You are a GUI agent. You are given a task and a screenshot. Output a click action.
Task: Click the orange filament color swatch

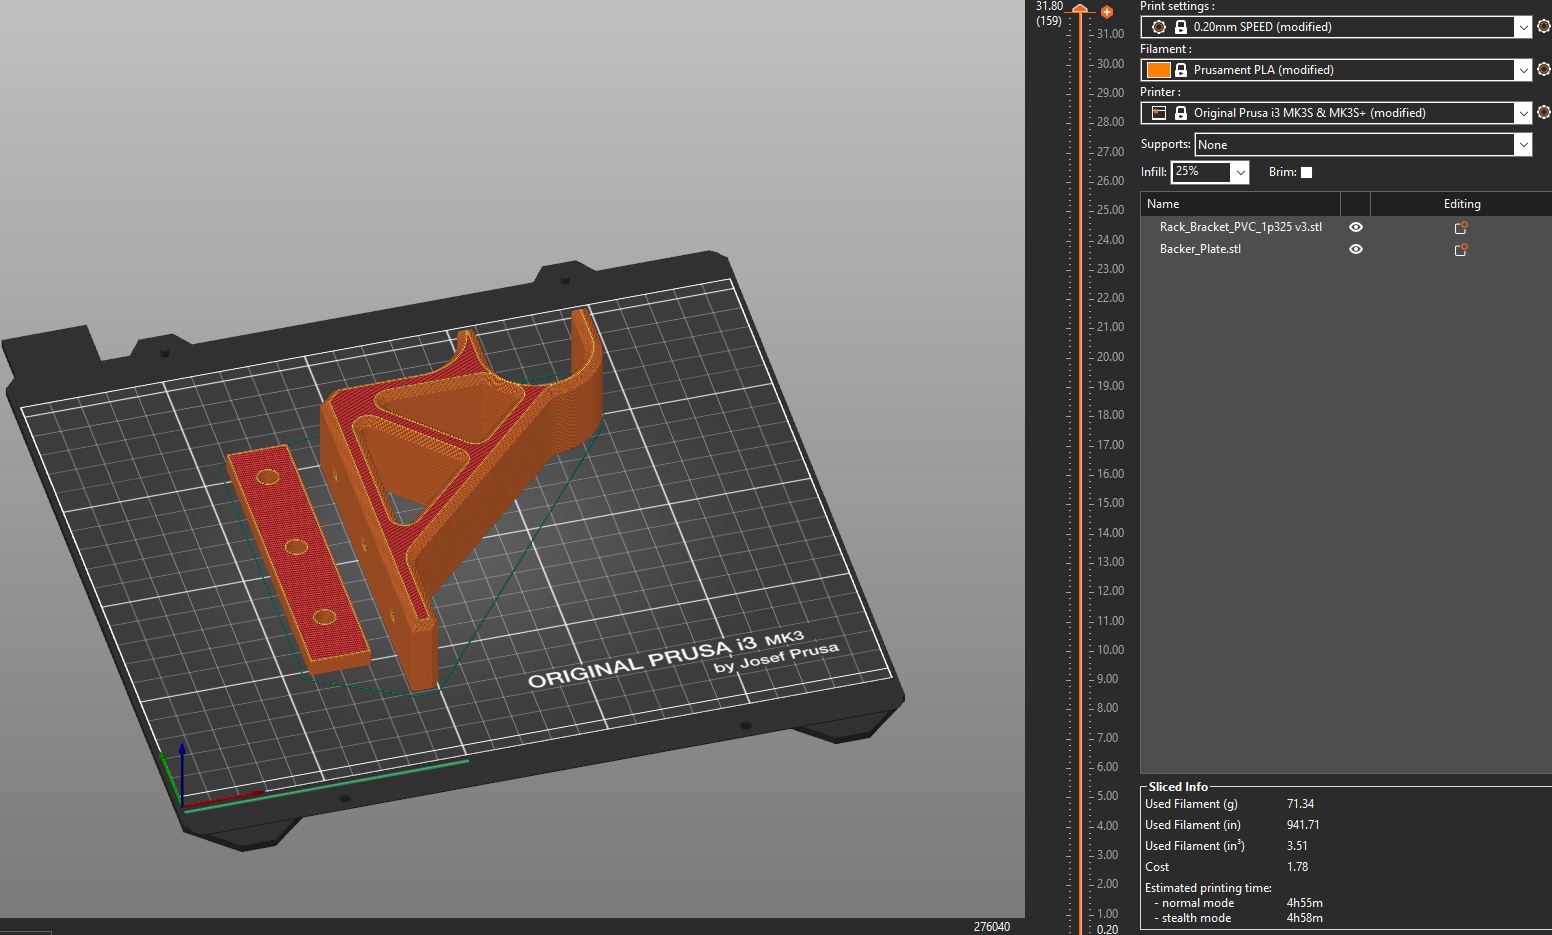pos(1158,70)
